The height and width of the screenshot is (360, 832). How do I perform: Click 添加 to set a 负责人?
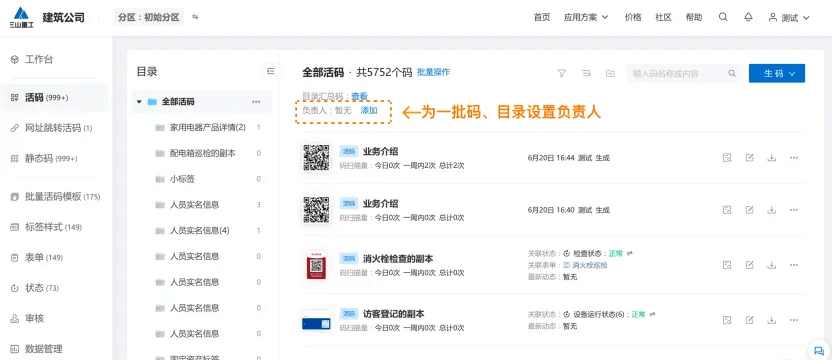click(x=369, y=110)
